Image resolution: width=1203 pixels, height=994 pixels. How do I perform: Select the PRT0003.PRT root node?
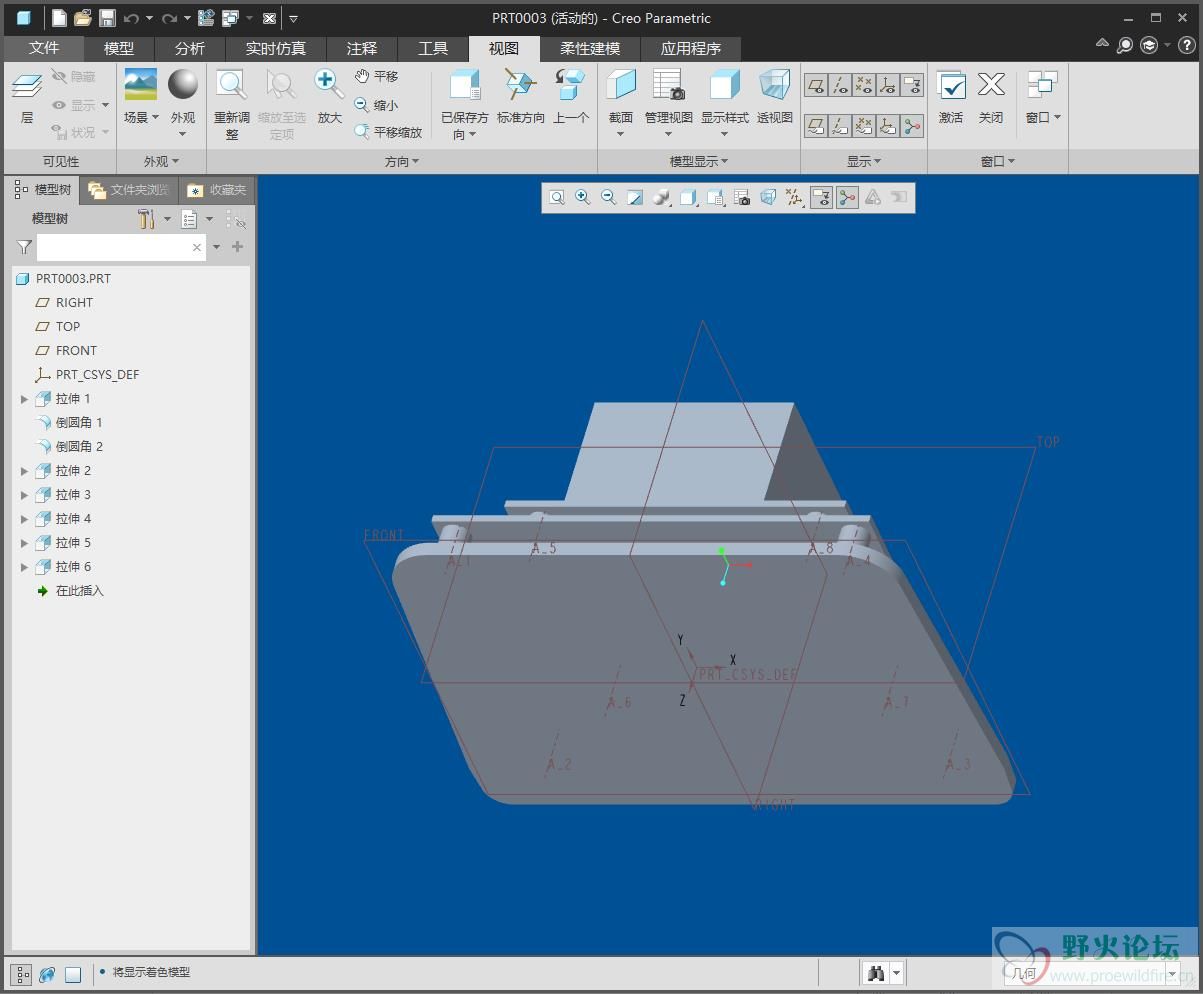point(73,279)
